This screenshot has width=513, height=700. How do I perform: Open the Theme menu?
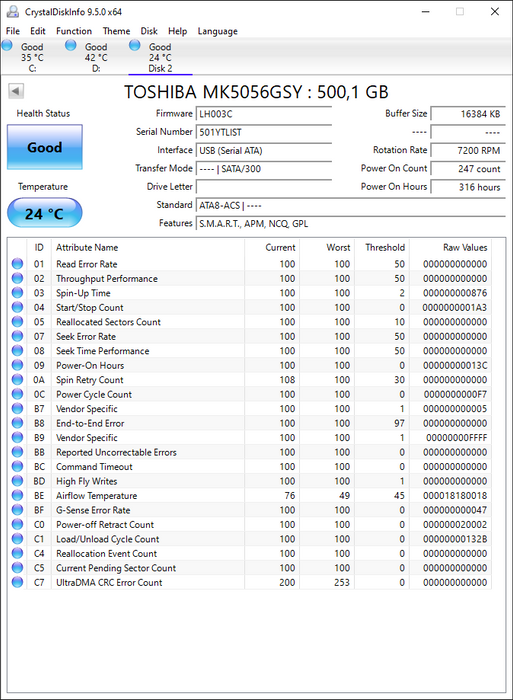(116, 31)
